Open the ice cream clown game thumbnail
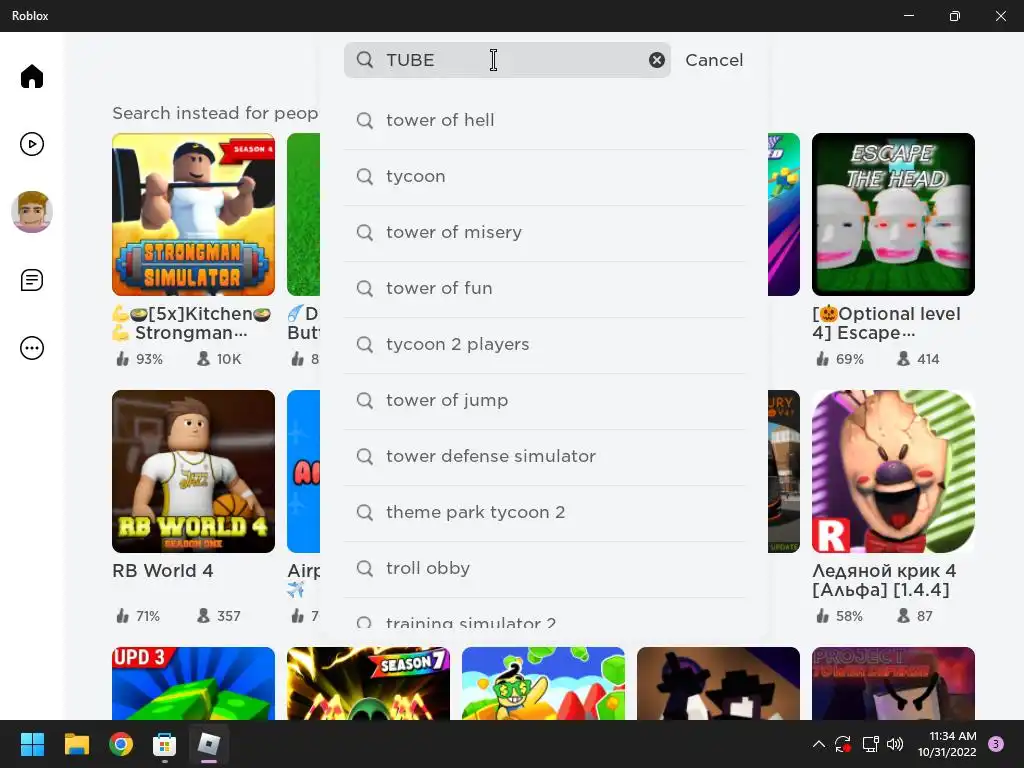1024x768 pixels. (893, 472)
